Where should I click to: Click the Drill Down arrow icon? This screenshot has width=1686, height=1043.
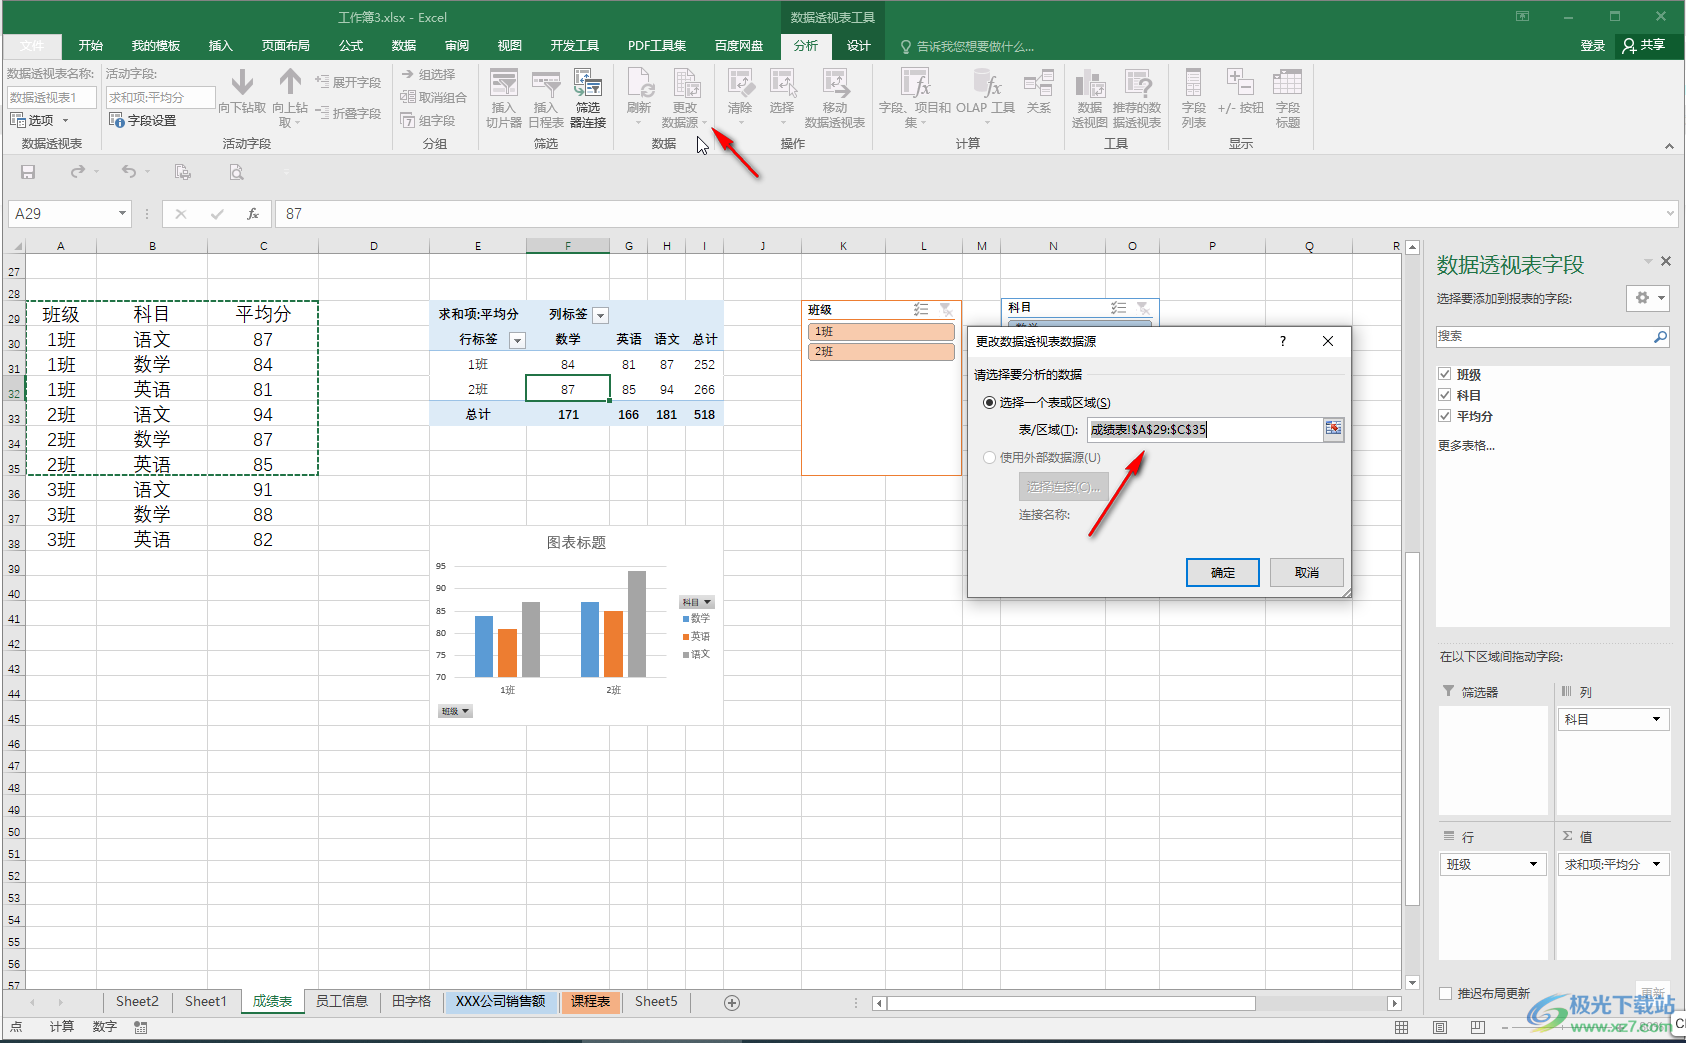(x=242, y=82)
